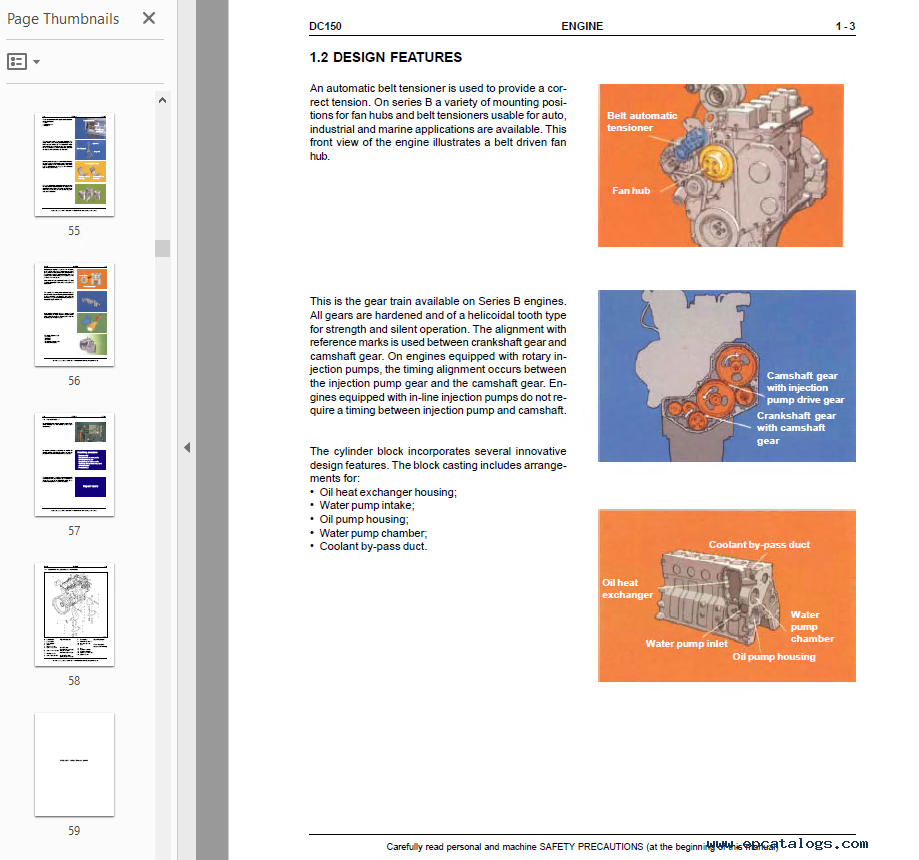Click the 'Coolant by-pass duct' image label
The height and width of the screenshot is (860, 919).
tap(759, 545)
